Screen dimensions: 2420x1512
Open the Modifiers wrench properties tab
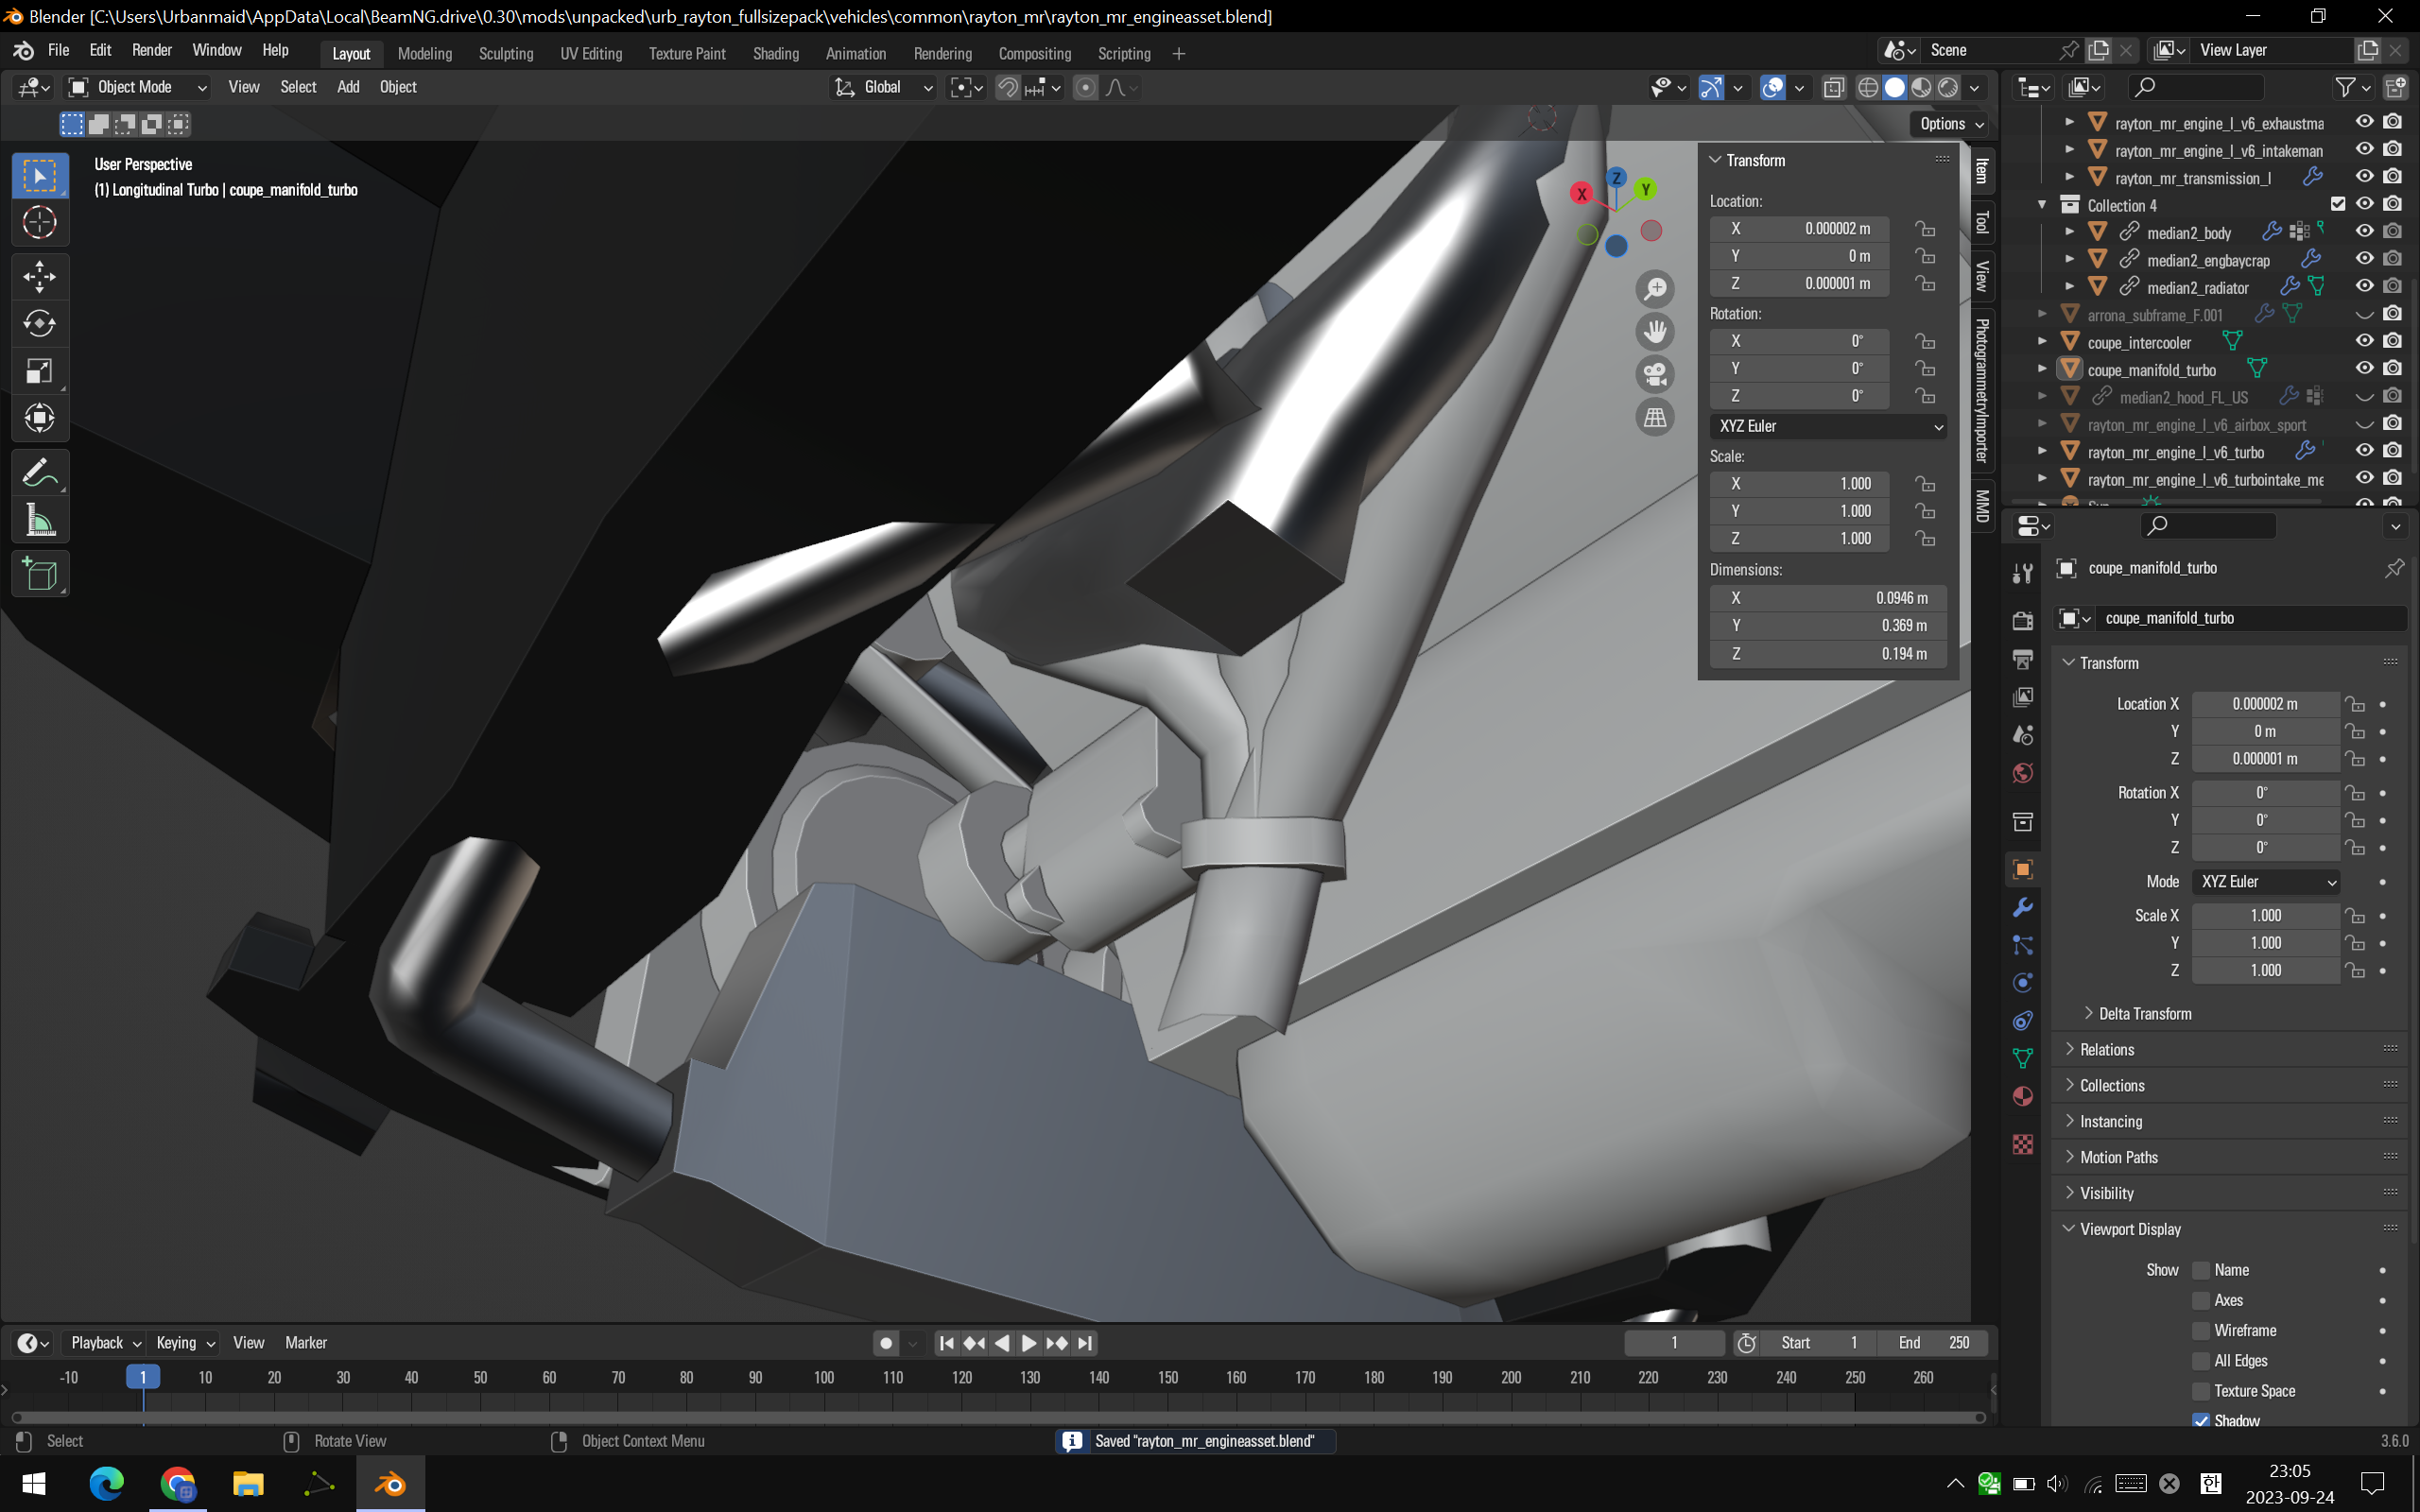click(2022, 907)
